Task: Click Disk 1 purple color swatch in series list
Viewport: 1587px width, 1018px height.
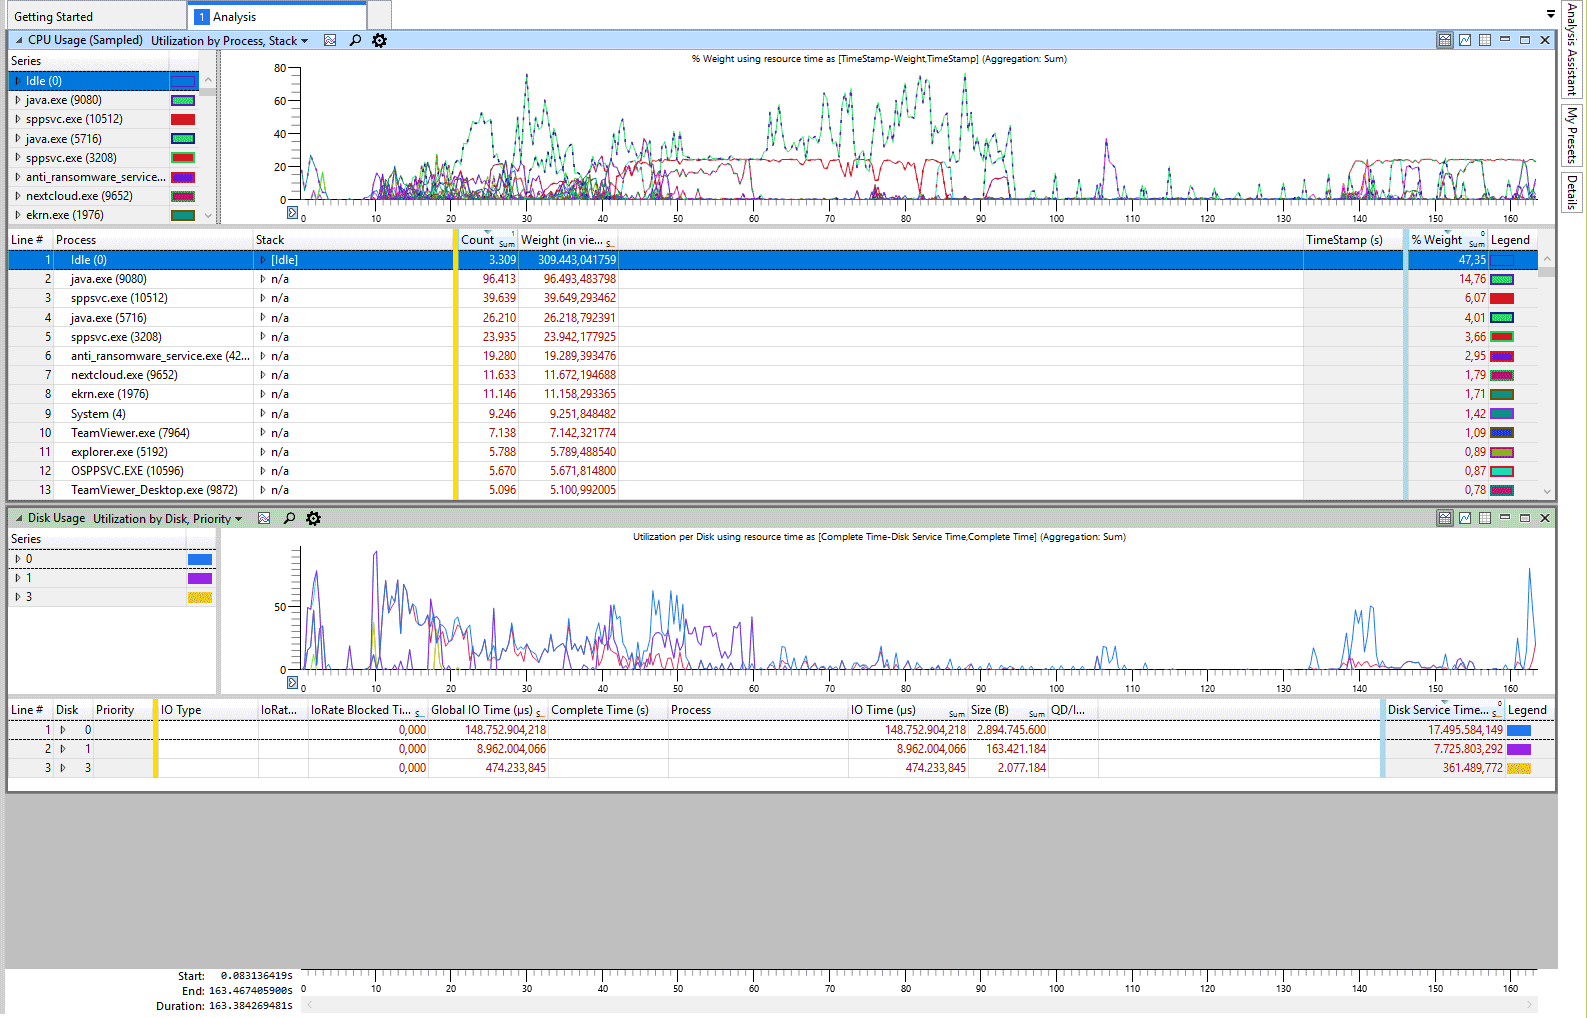Action: coord(200,578)
